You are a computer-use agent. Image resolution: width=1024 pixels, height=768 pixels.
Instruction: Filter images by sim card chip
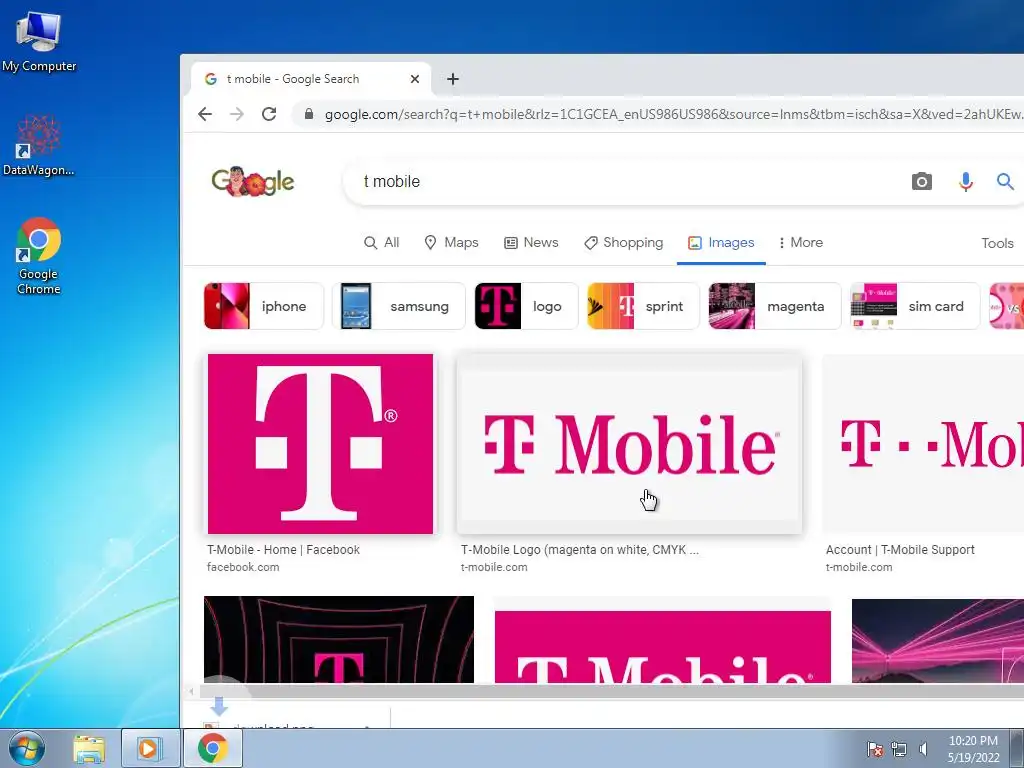pyautogui.click(x=915, y=306)
